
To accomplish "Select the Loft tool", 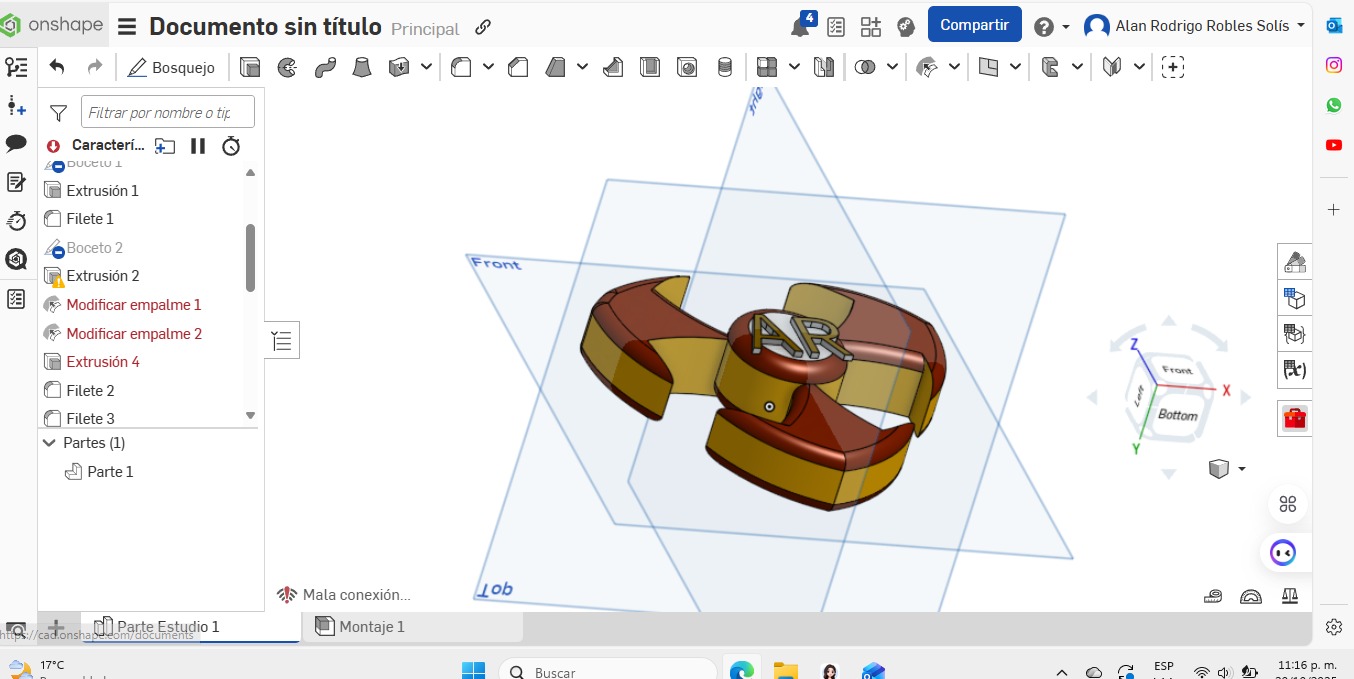I will tap(362, 67).
